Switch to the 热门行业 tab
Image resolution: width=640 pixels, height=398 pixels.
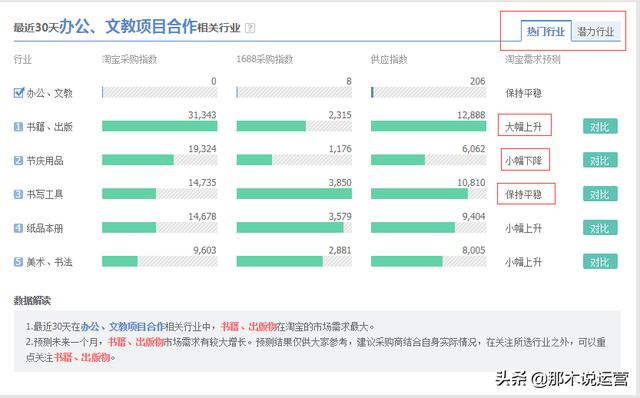click(546, 31)
